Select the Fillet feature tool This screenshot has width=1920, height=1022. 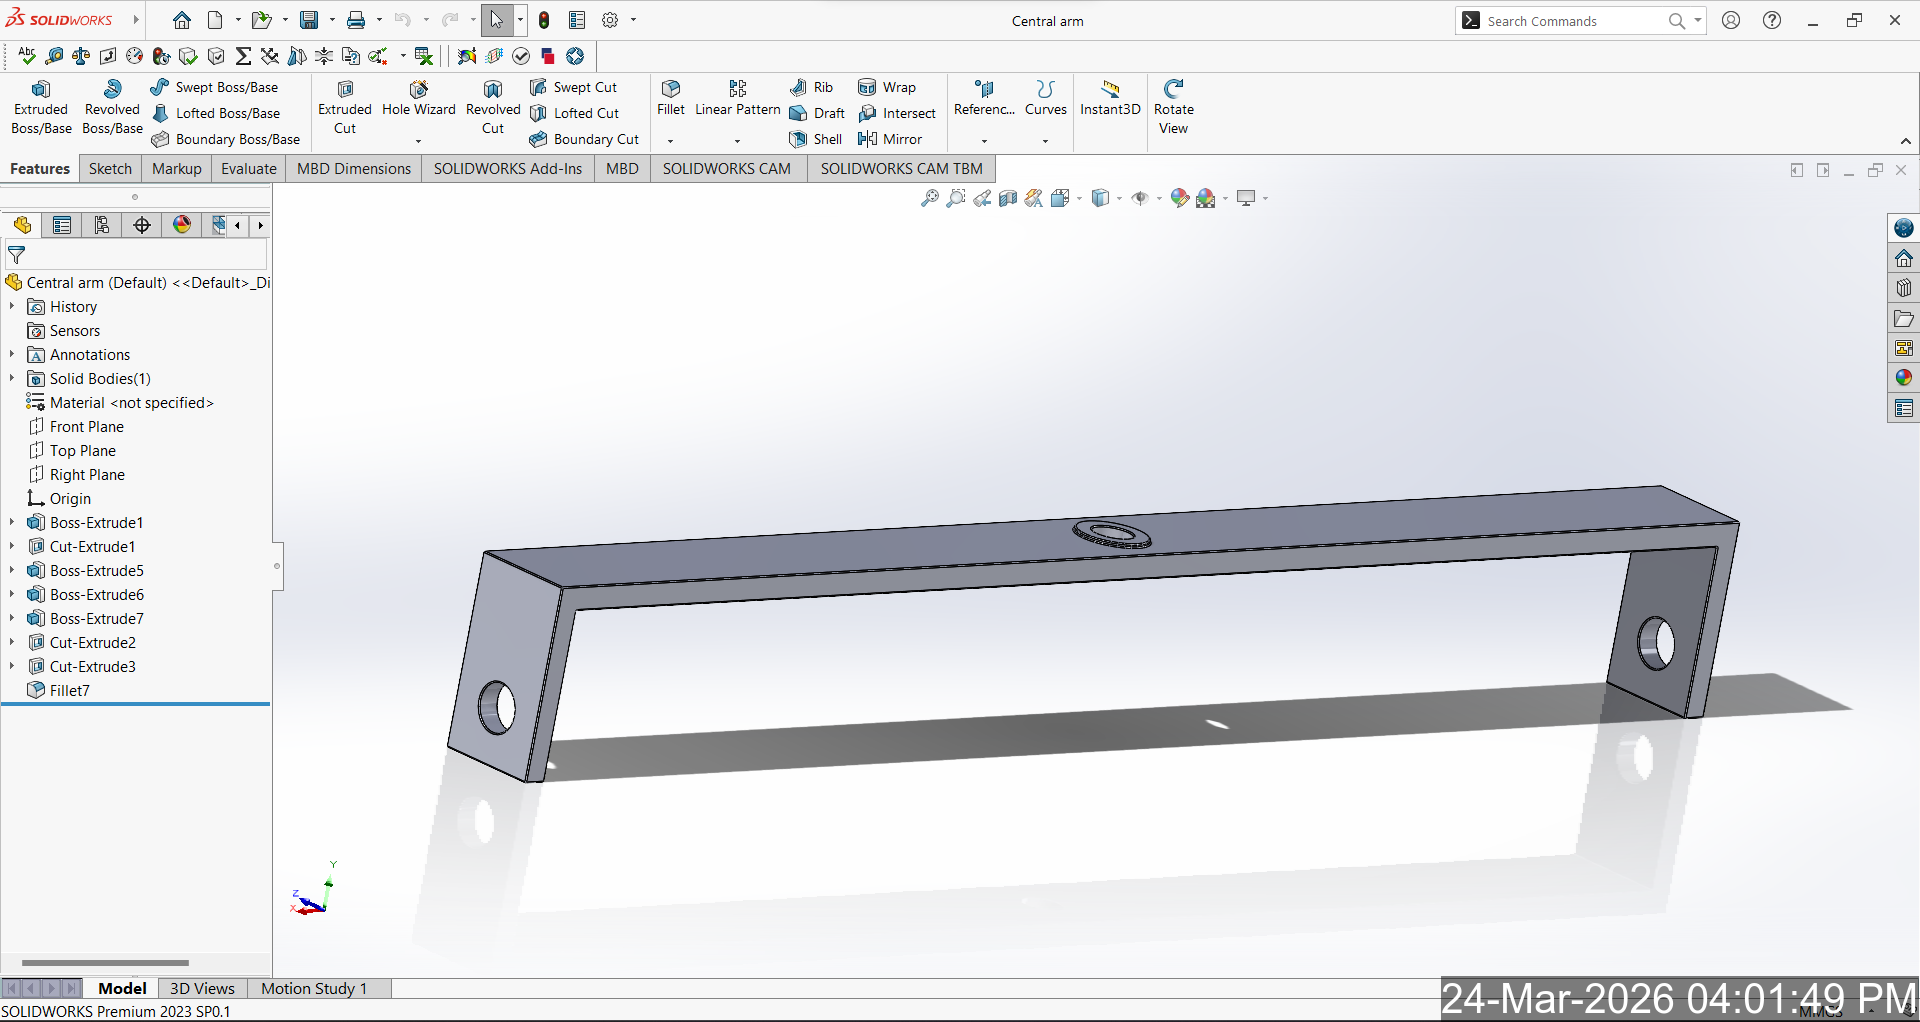(x=671, y=98)
